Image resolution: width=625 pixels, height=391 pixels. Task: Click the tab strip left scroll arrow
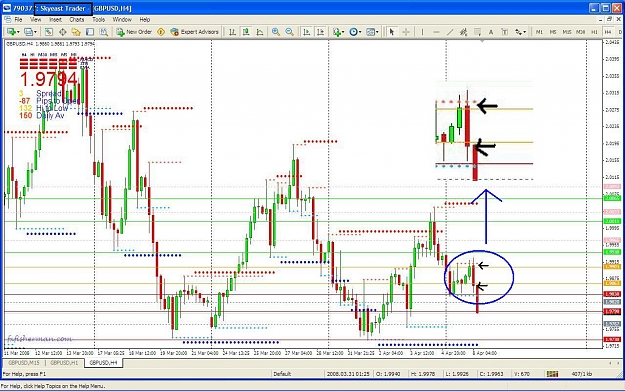610,363
